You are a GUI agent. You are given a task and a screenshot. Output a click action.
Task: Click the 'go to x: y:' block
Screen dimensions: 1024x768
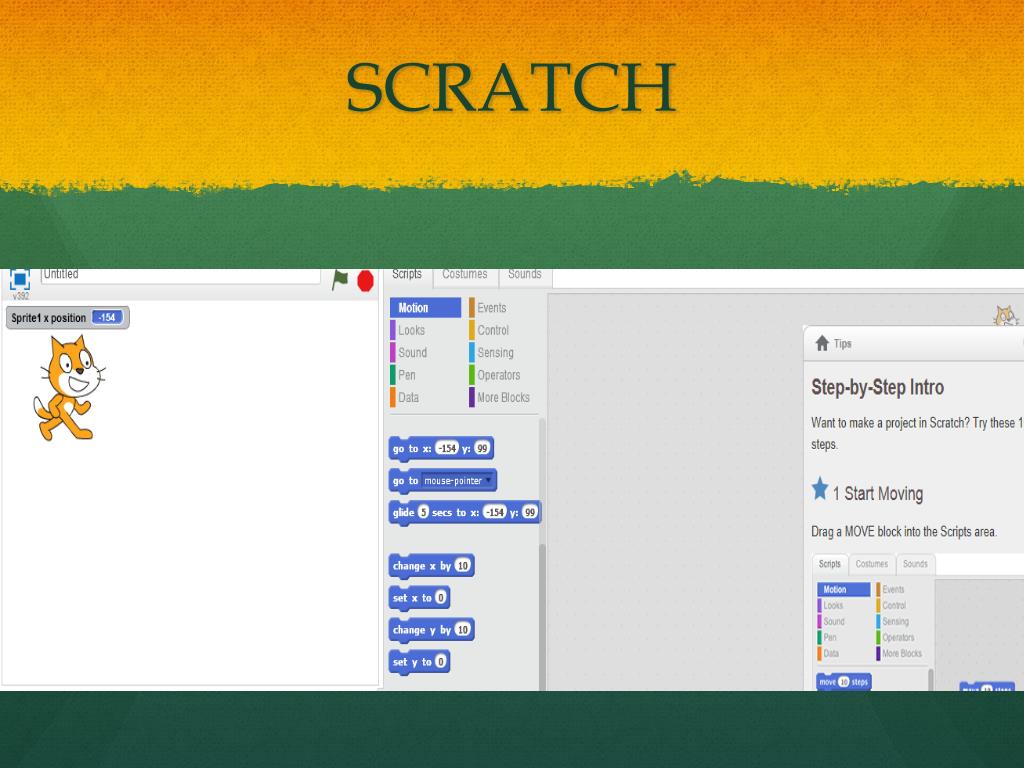[441, 449]
